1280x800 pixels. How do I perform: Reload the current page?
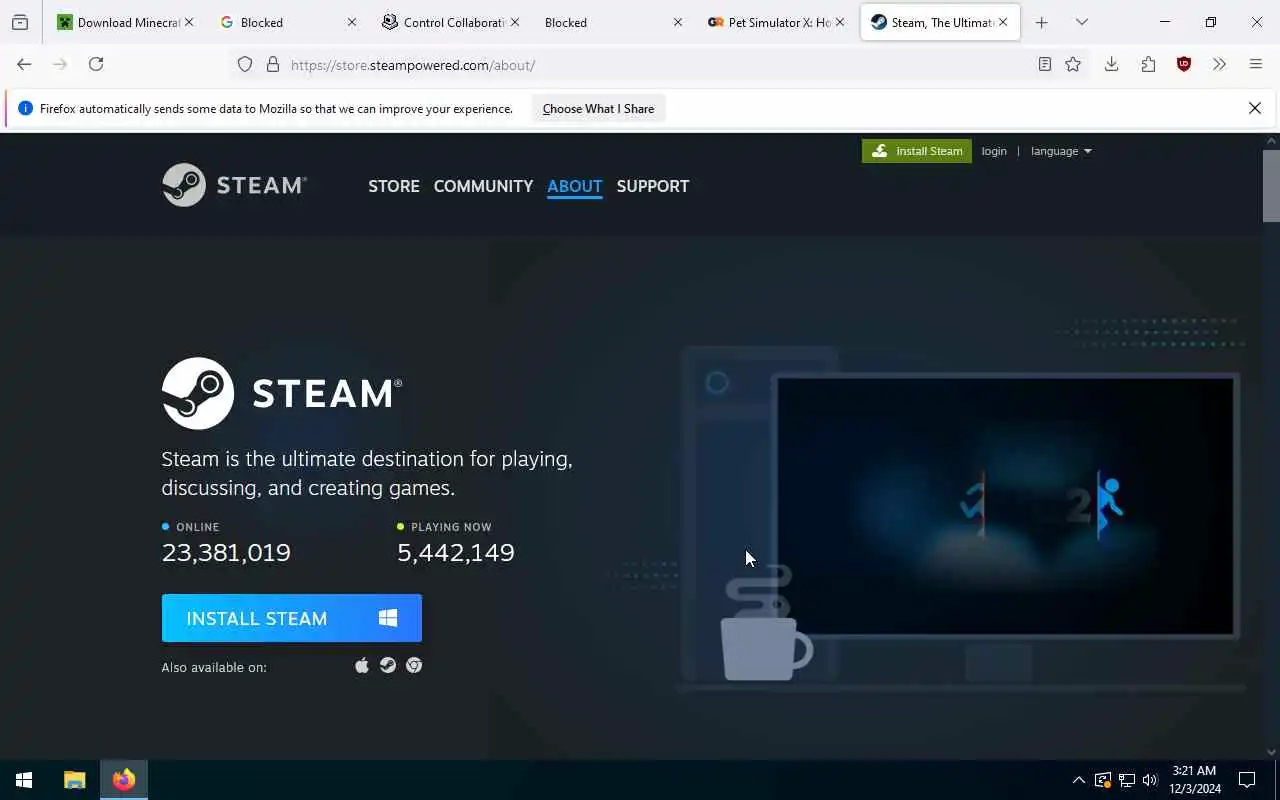[96, 64]
